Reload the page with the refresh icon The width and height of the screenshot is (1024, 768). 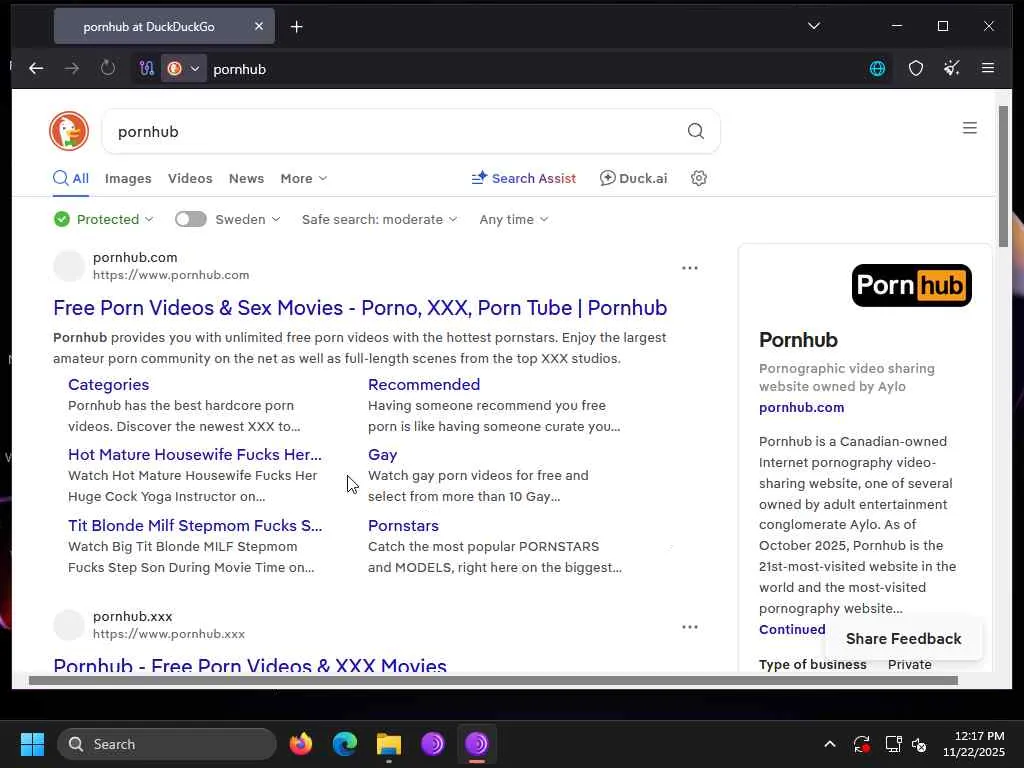108,69
